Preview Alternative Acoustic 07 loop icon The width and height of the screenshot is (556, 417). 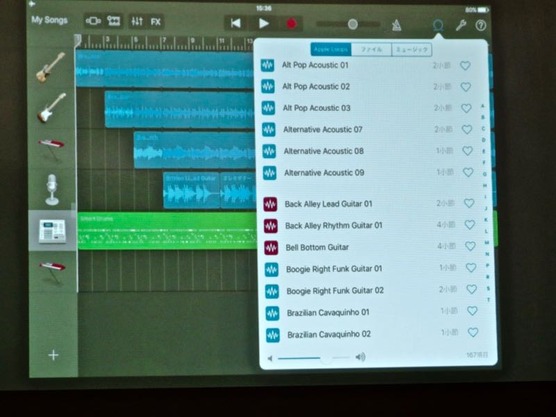268,130
